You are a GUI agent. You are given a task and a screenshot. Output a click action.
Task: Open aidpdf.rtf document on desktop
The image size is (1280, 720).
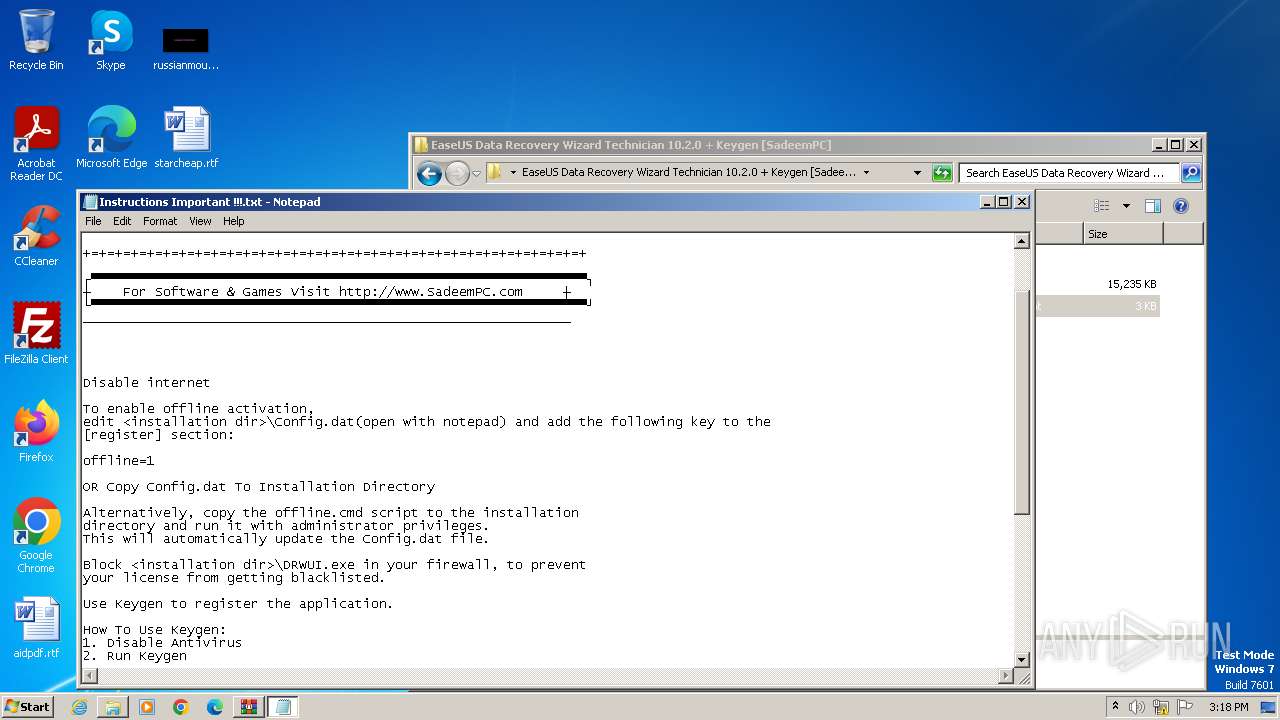coord(36,627)
